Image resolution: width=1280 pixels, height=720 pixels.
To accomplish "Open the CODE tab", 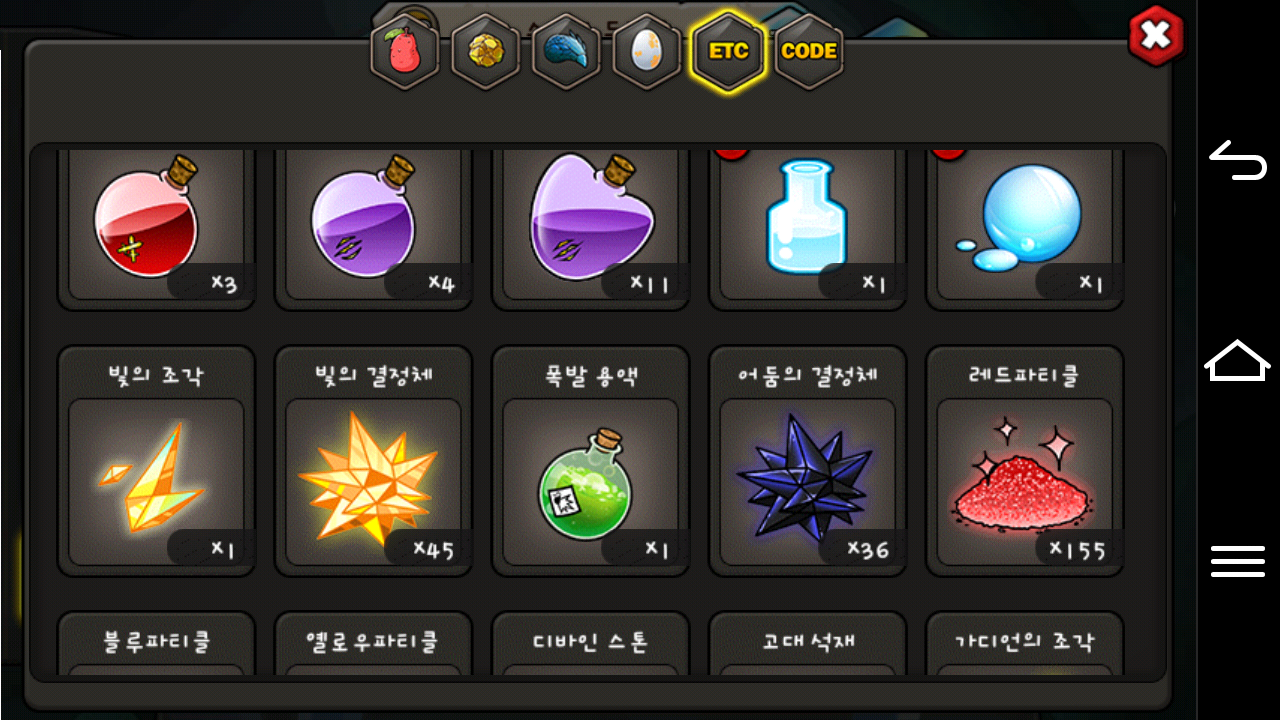I will click(x=808, y=52).
